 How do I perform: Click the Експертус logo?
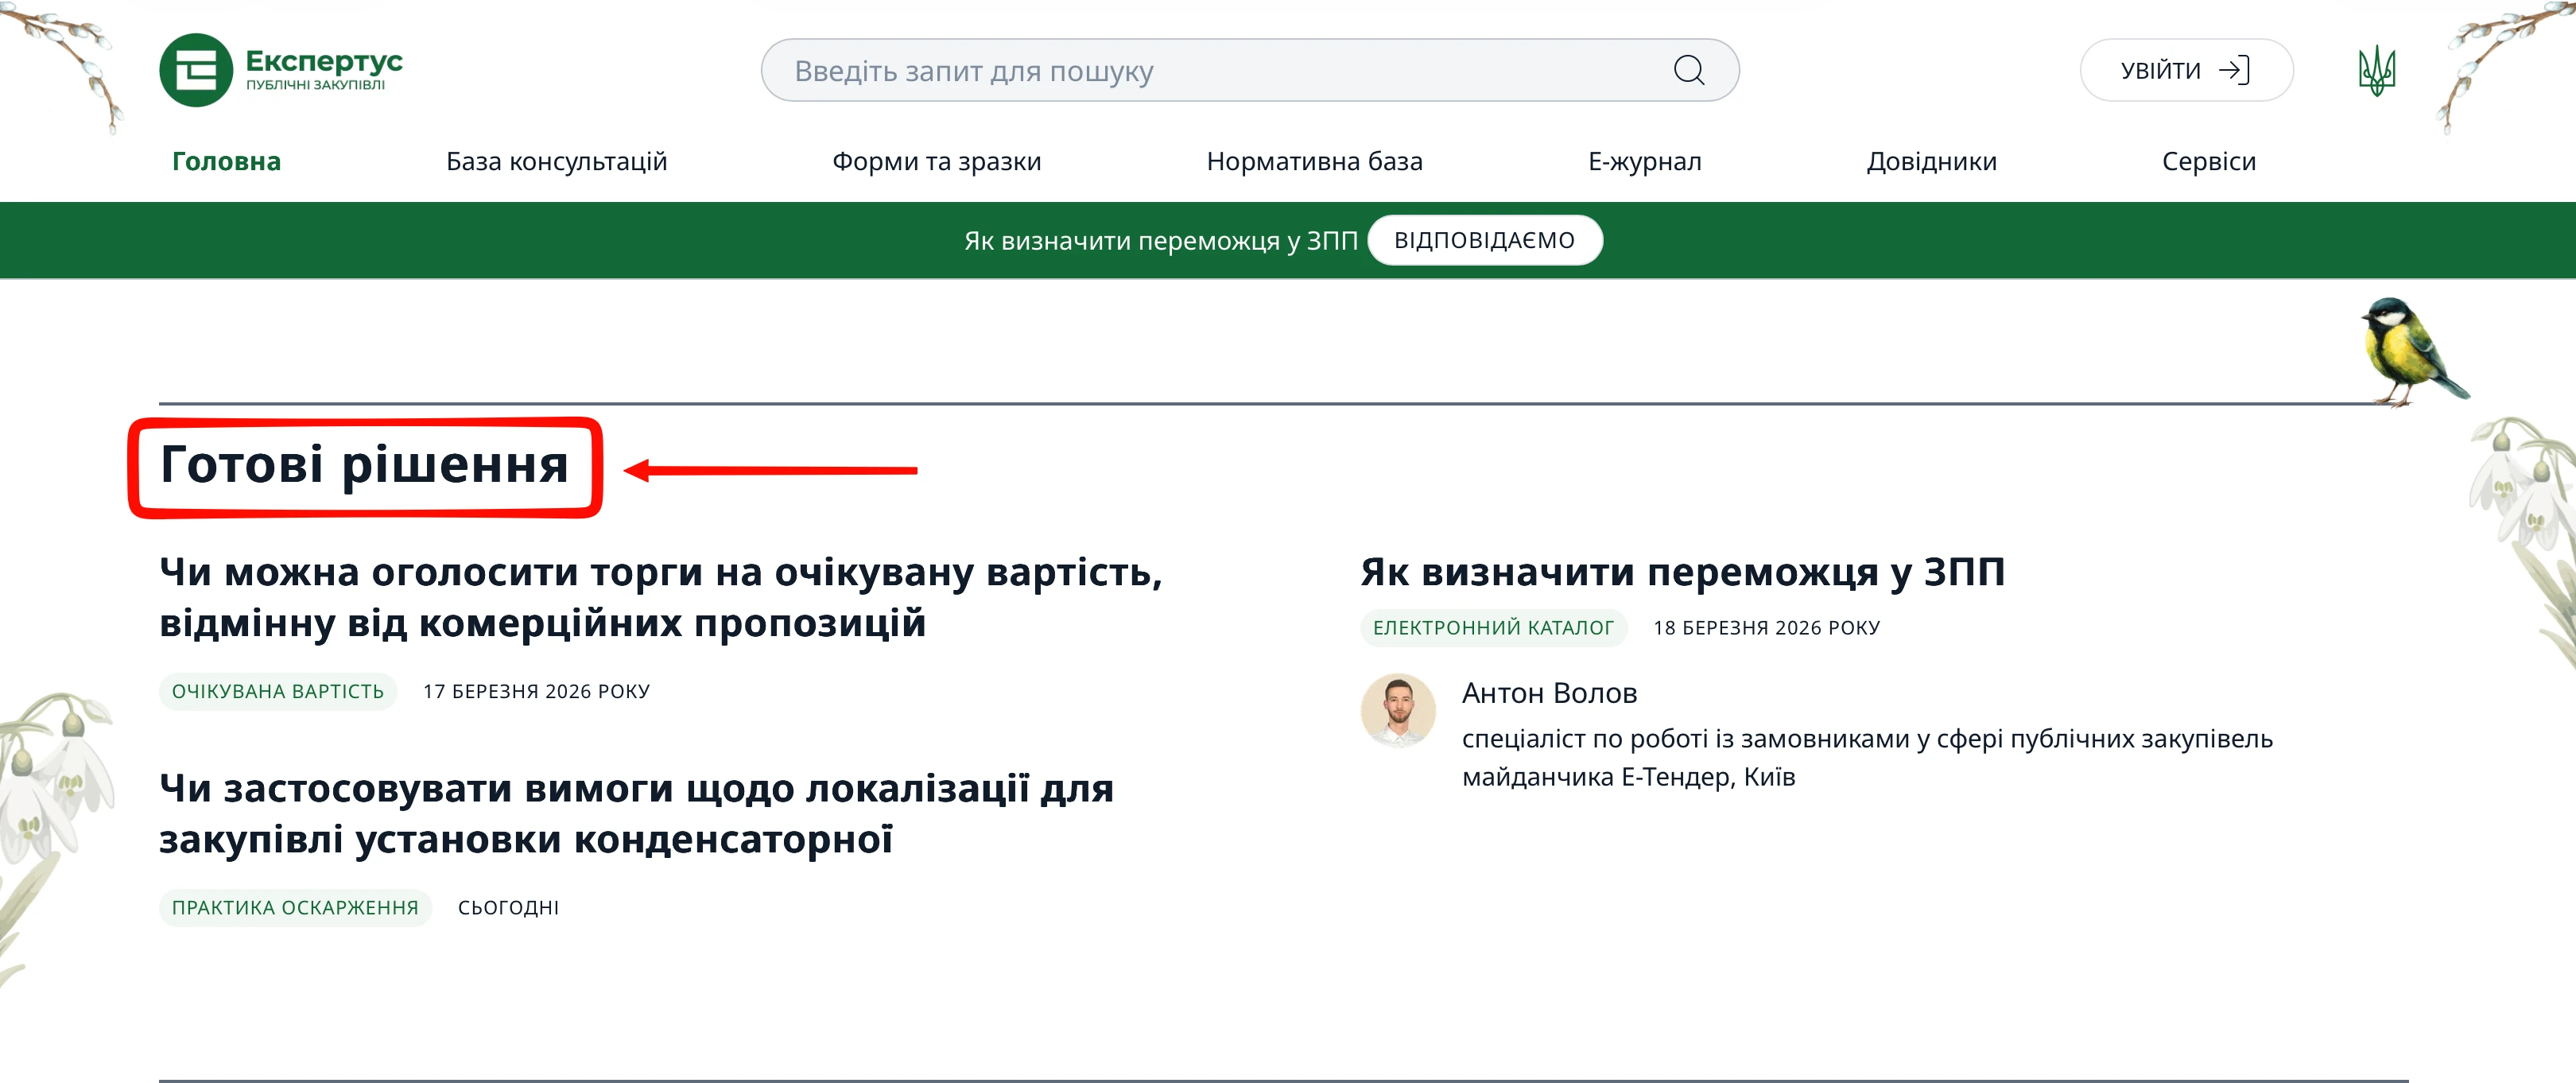(x=283, y=70)
